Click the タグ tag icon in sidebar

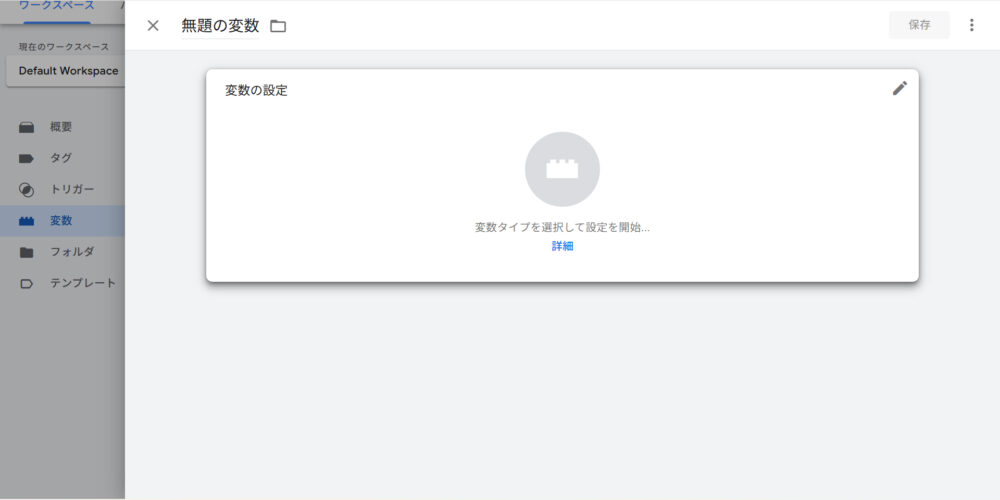click(27, 158)
